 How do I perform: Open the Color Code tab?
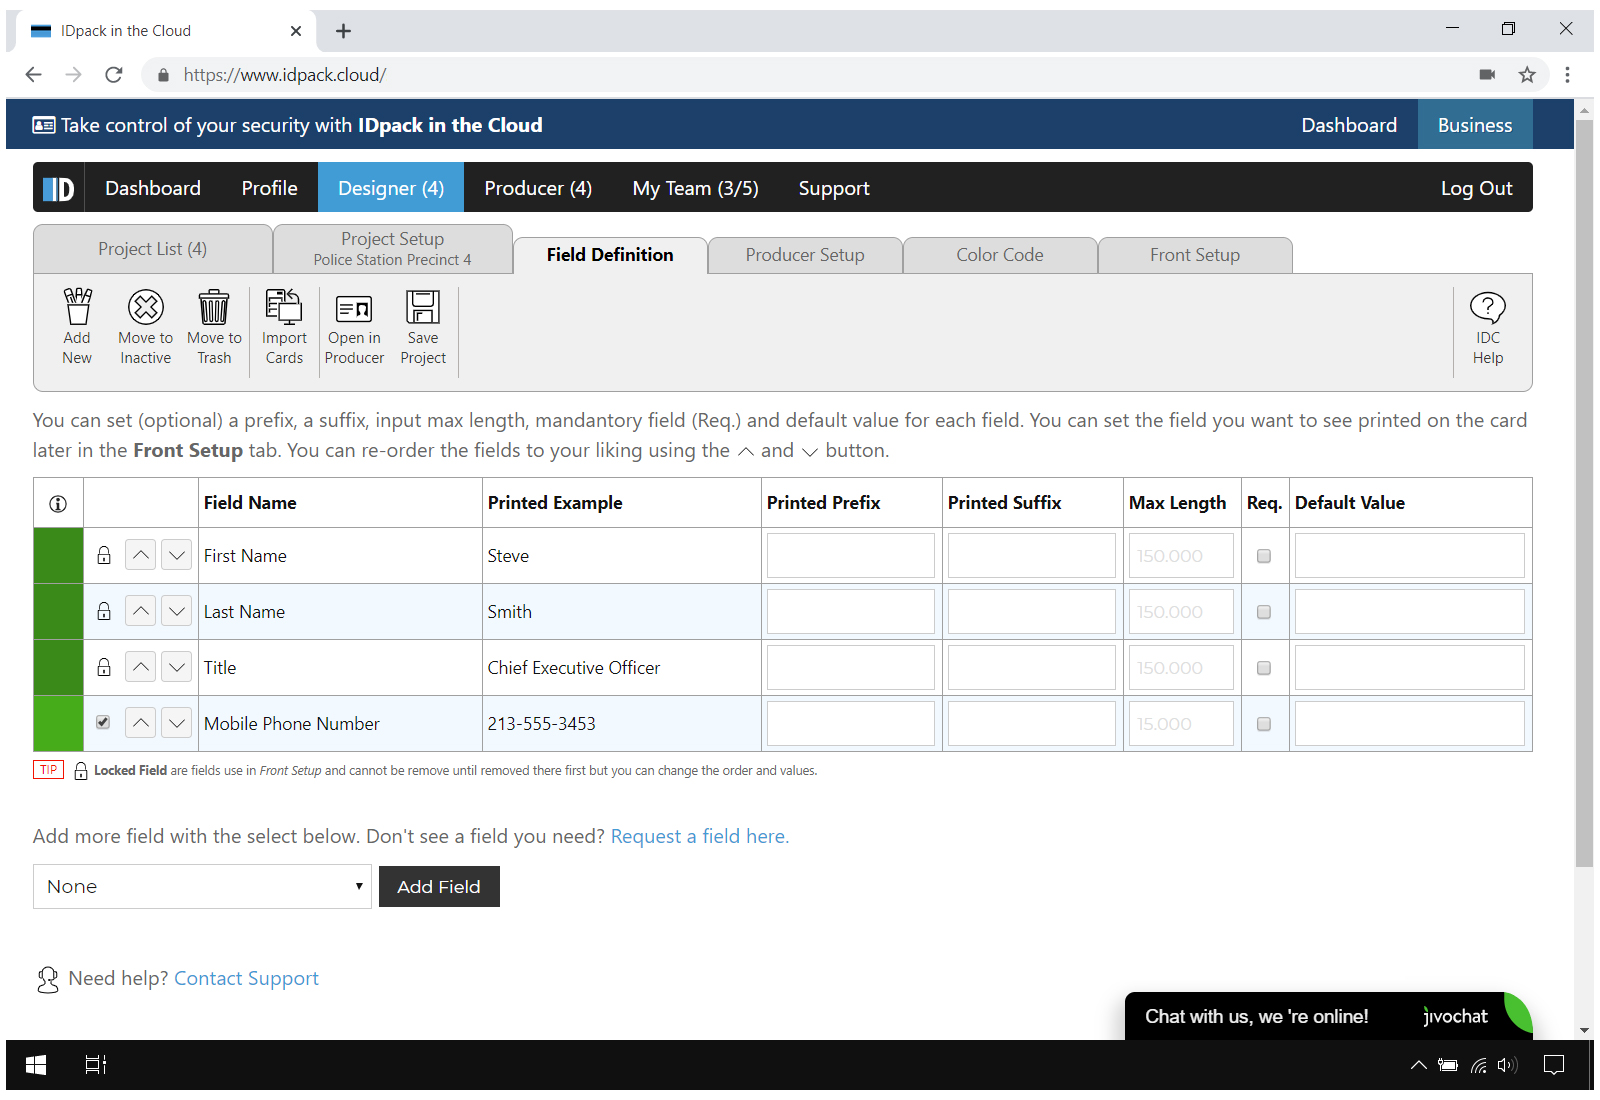[1000, 255]
